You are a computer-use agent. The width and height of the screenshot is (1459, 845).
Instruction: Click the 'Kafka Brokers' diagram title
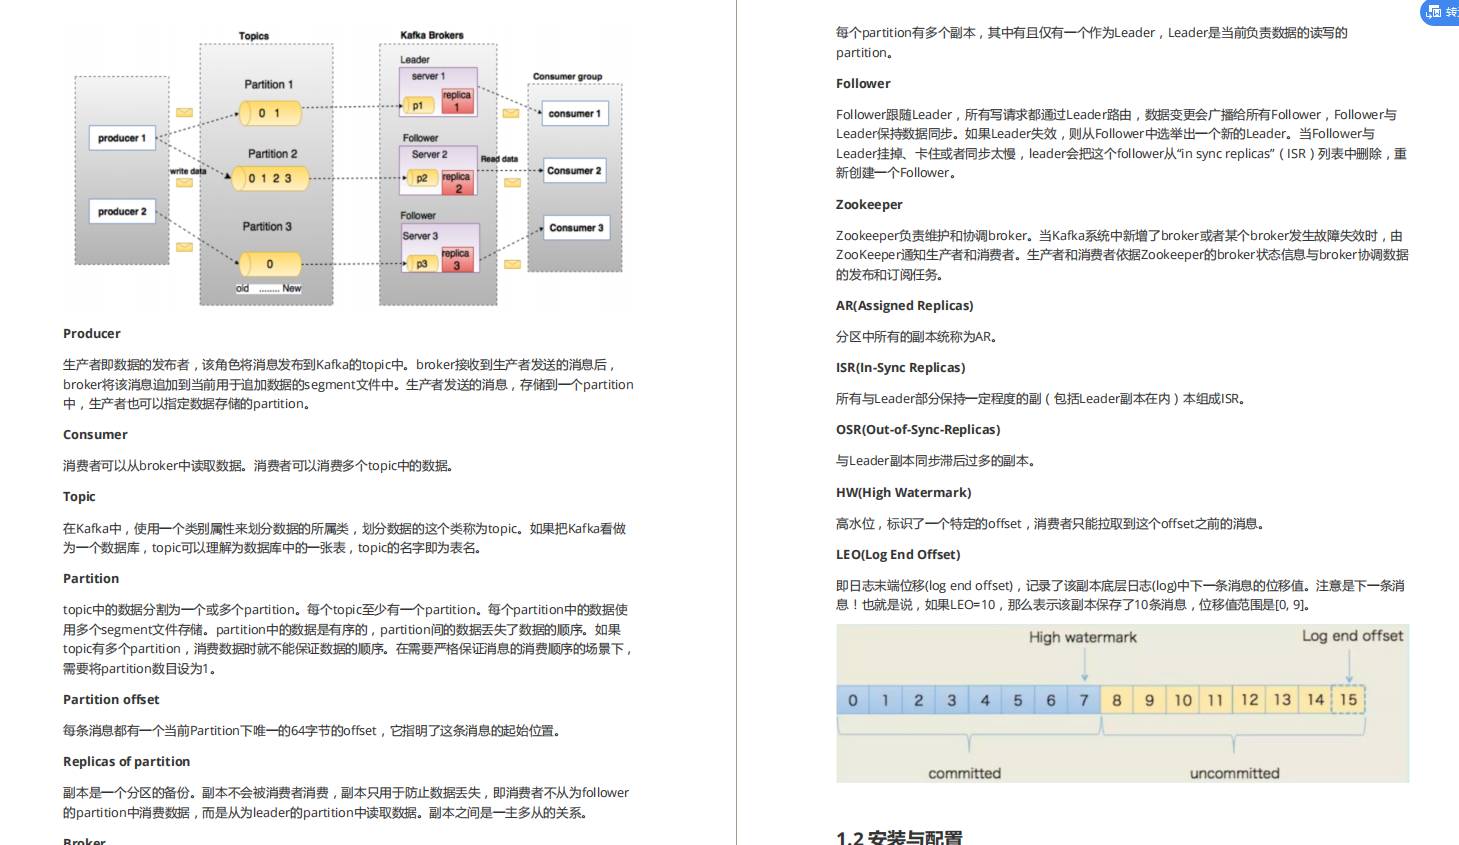[x=432, y=35]
